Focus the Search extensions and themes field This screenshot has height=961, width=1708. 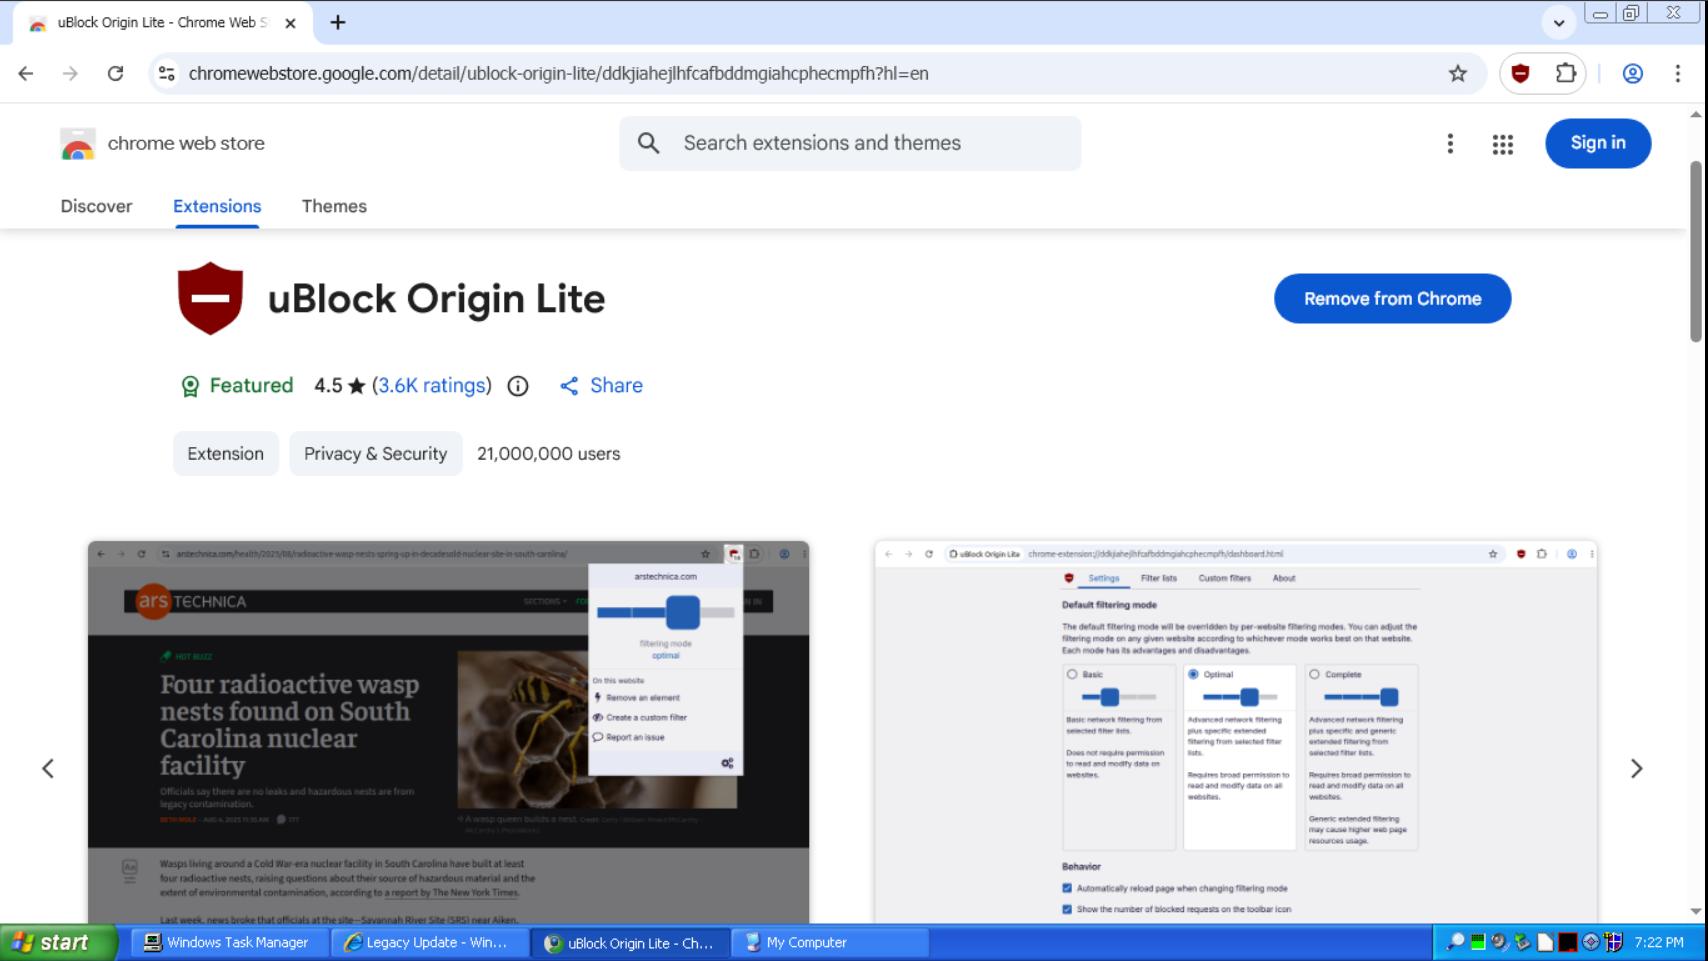click(x=850, y=143)
